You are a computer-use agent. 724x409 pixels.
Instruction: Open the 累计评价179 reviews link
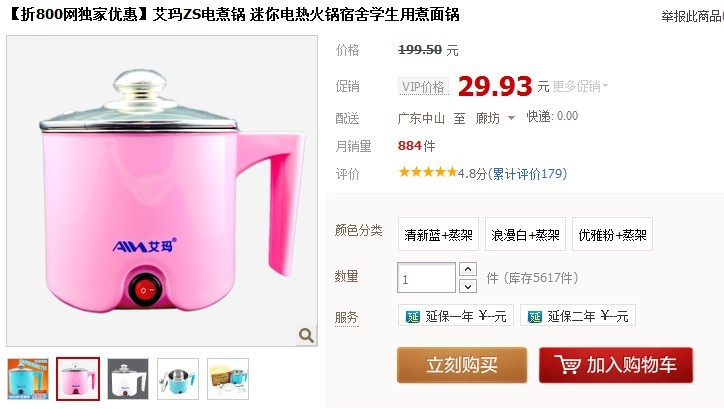[x=530, y=174]
